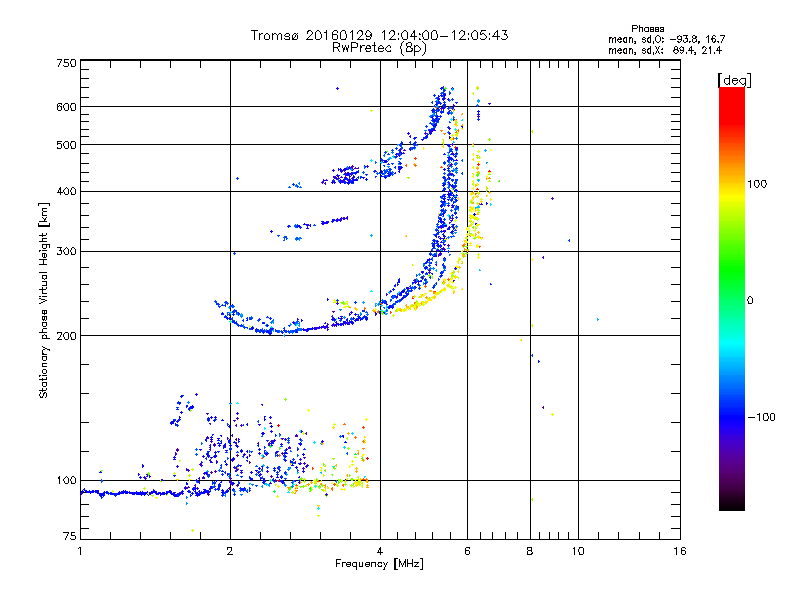Click the "Stationary phase Virtual Height [km]" label
Image resolution: width=800 pixels, height=600 pixels.
[44, 300]
